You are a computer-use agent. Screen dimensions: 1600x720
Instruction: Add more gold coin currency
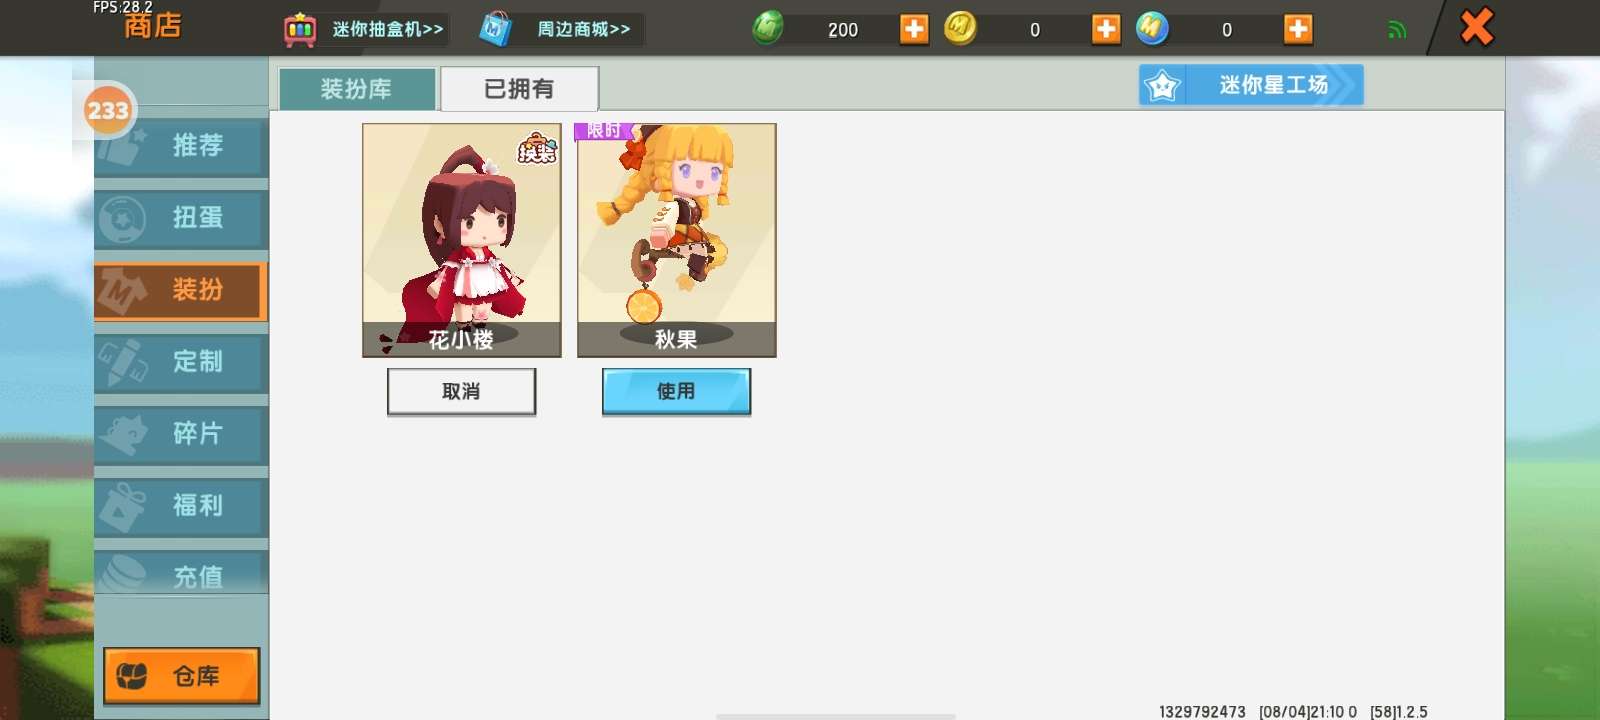point(1106,29)
